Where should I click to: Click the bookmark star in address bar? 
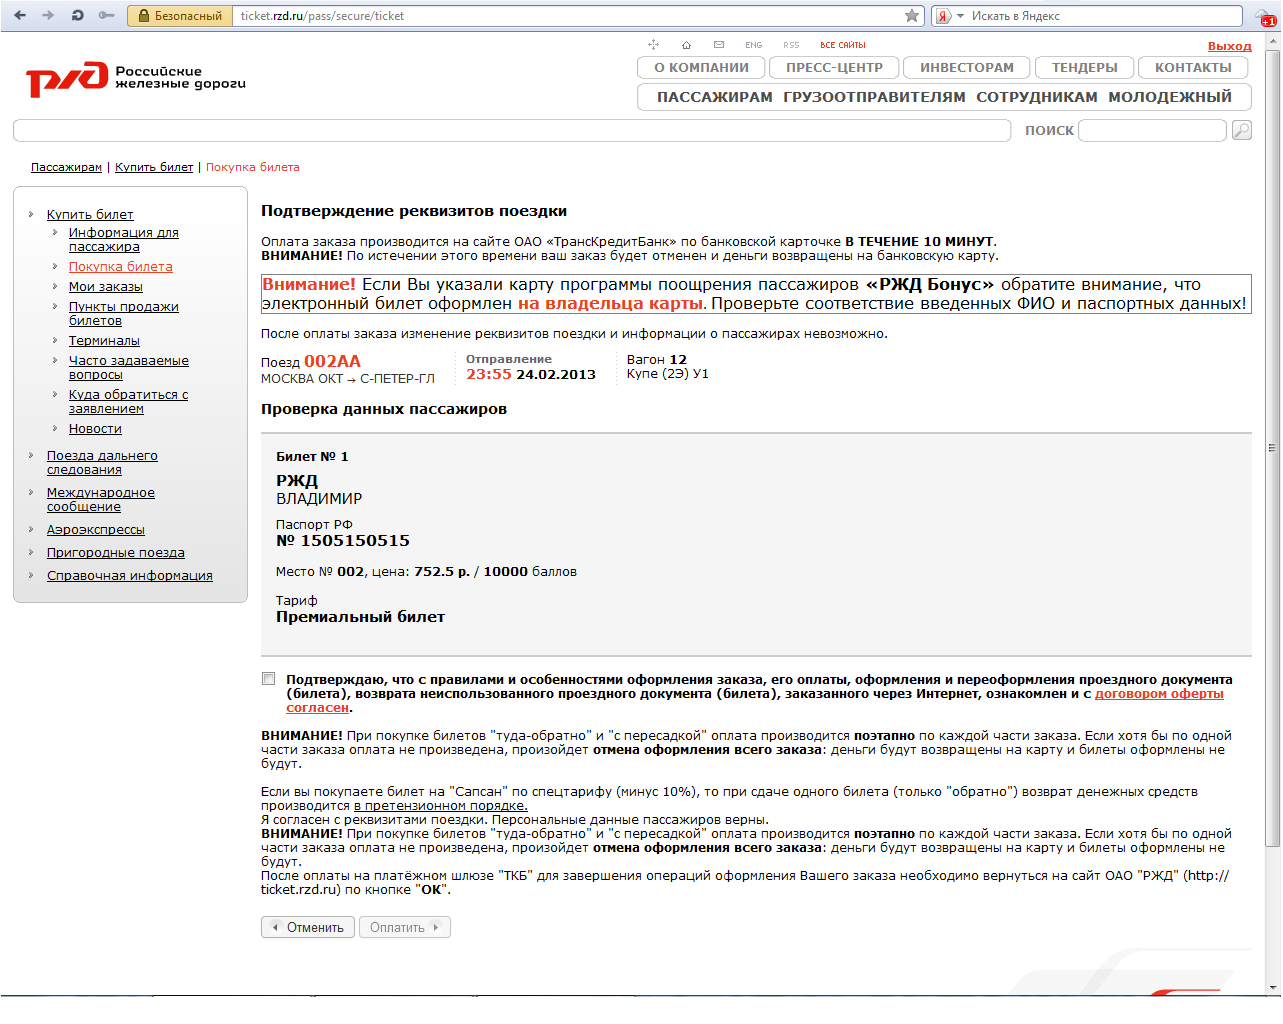point(911,16)
